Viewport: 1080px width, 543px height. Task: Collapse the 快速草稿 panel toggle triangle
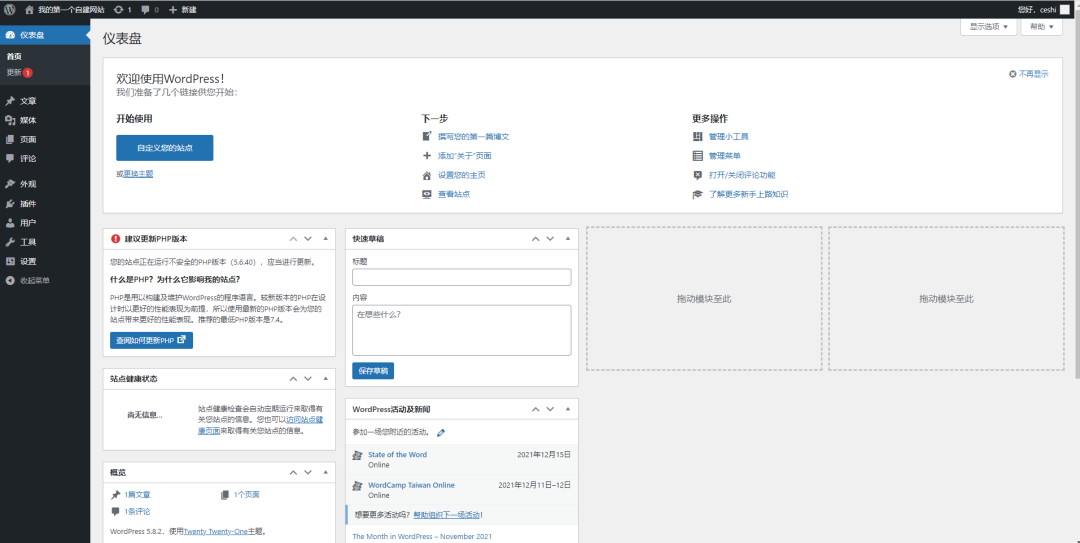[x=568, y=238]
